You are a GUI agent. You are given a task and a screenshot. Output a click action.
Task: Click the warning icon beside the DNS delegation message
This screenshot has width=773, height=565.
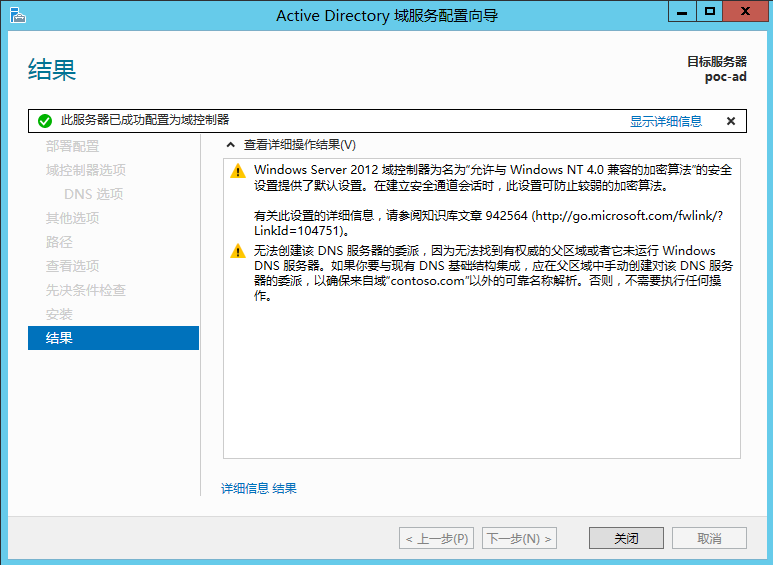[x=238, y=251]
